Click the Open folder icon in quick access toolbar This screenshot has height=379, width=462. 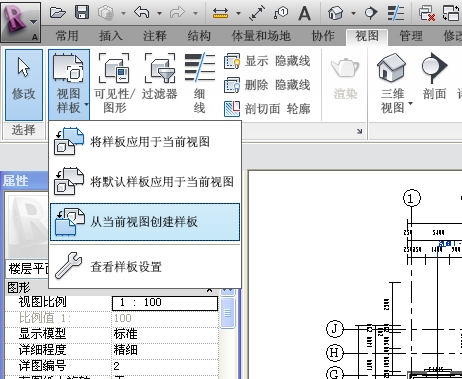tap(58, 13)
